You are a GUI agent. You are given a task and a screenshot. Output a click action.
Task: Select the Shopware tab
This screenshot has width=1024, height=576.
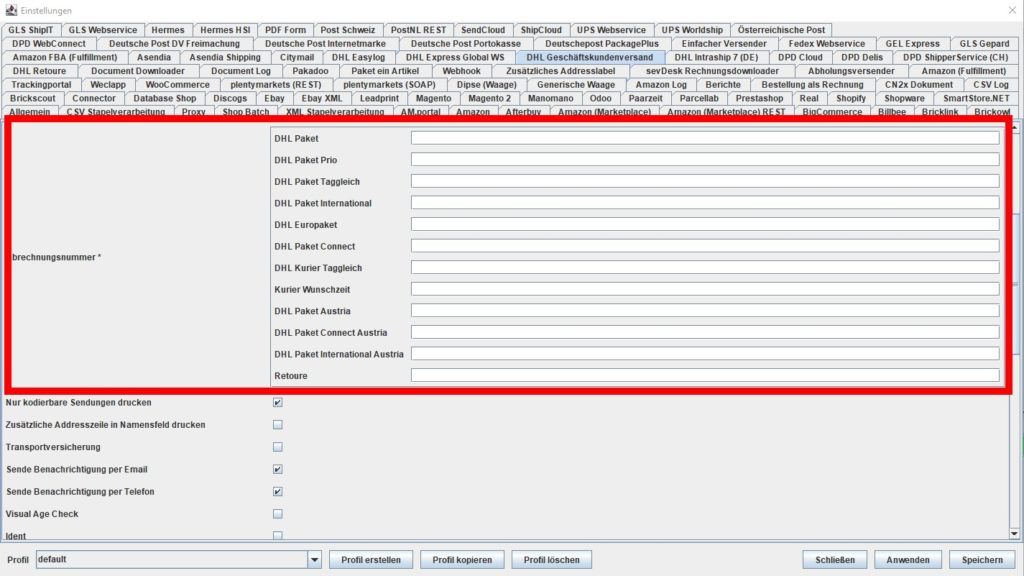904,99
